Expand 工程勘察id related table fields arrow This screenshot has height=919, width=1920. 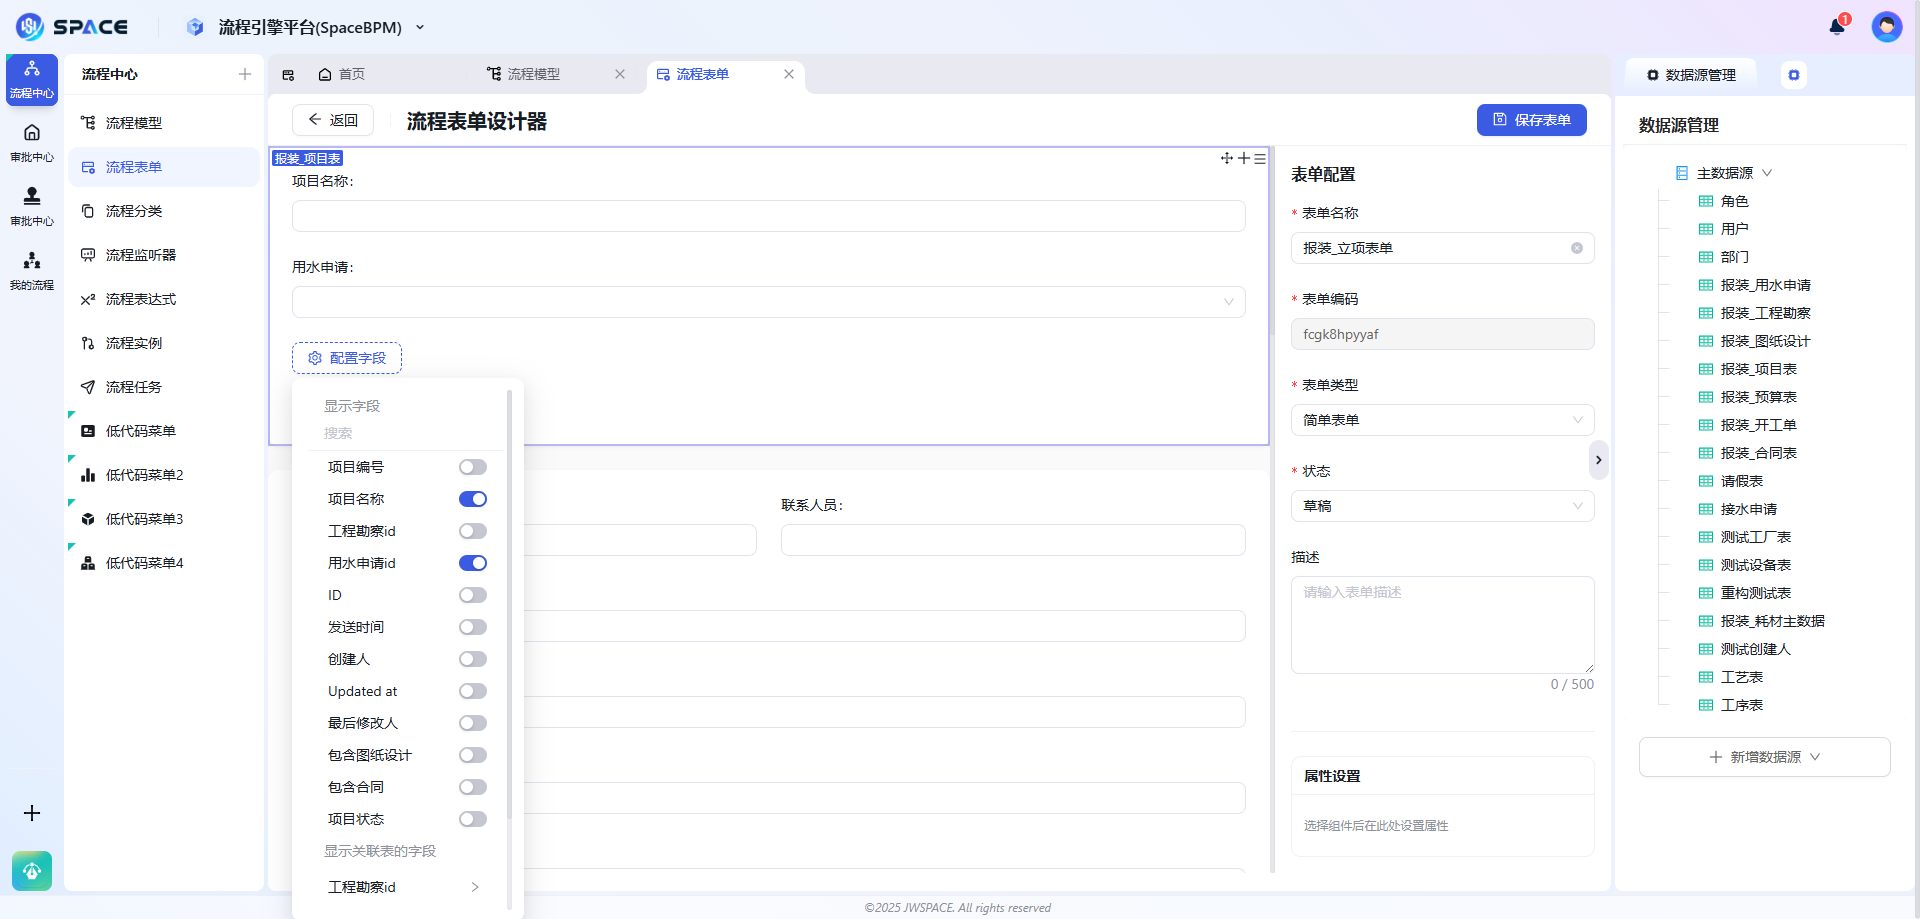click(475, 887)
